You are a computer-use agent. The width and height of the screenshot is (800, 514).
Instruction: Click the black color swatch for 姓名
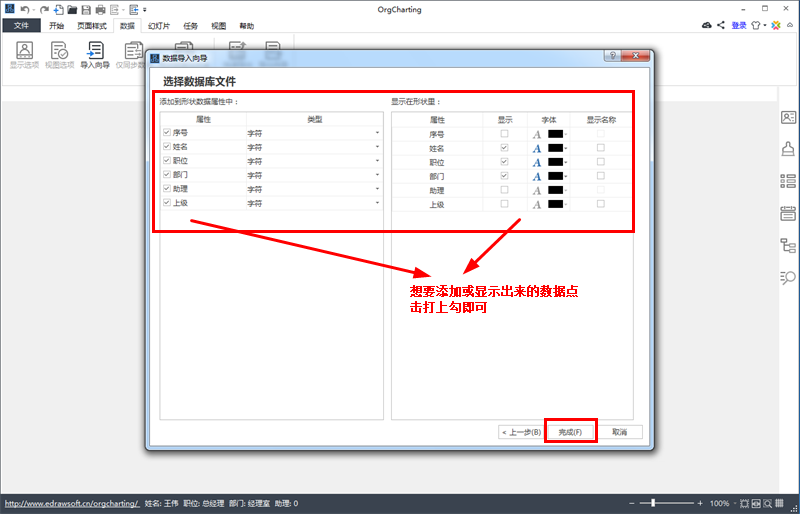tap(555, 148)
